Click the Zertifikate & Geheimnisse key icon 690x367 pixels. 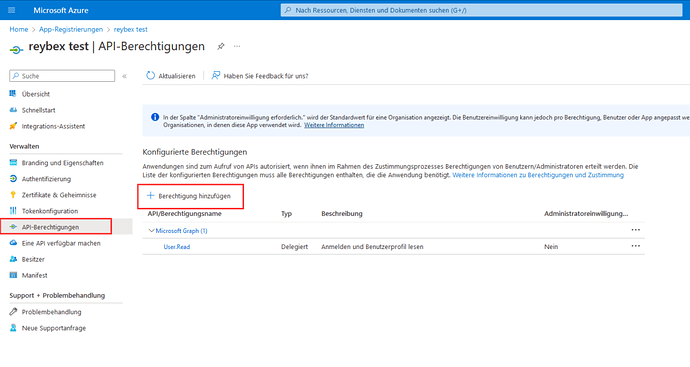point(13,195)
